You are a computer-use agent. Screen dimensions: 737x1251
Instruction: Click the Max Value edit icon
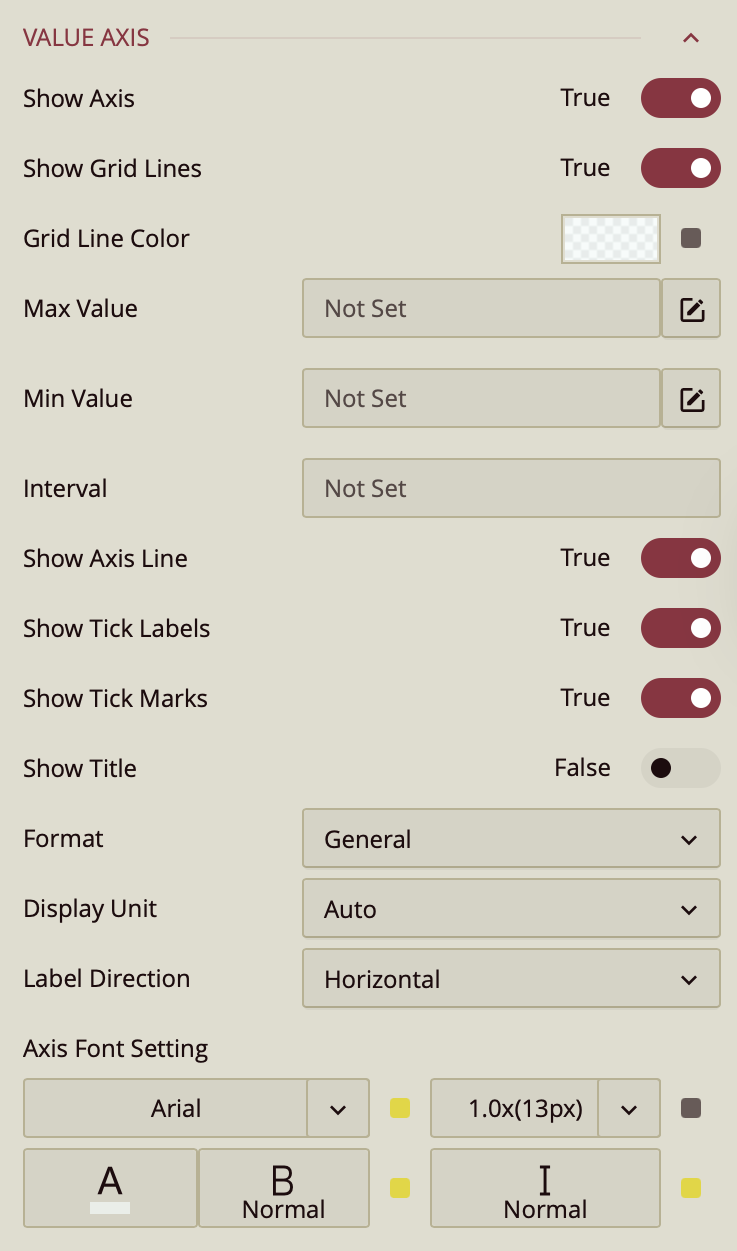(x=691, y=309)
